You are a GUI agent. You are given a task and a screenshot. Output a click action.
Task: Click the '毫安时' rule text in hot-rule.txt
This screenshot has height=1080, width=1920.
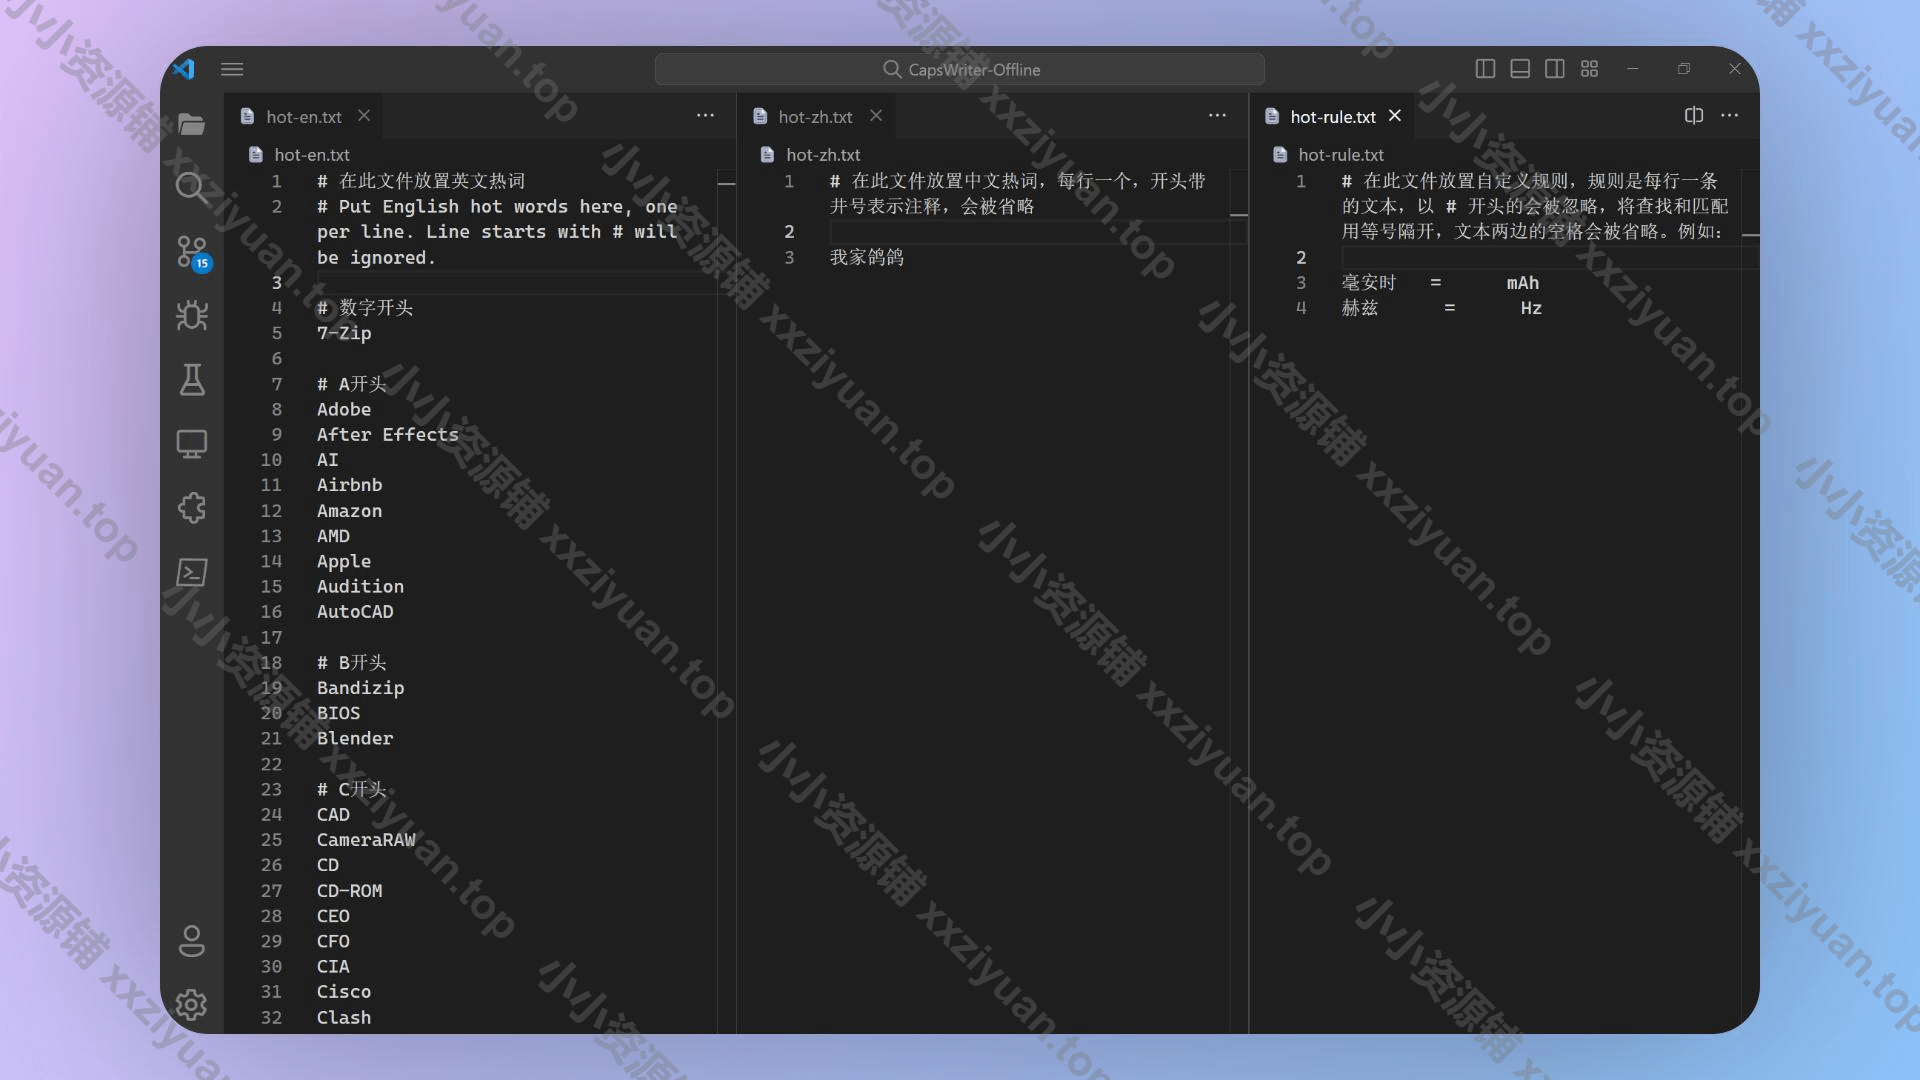(x=1369, y=283)
